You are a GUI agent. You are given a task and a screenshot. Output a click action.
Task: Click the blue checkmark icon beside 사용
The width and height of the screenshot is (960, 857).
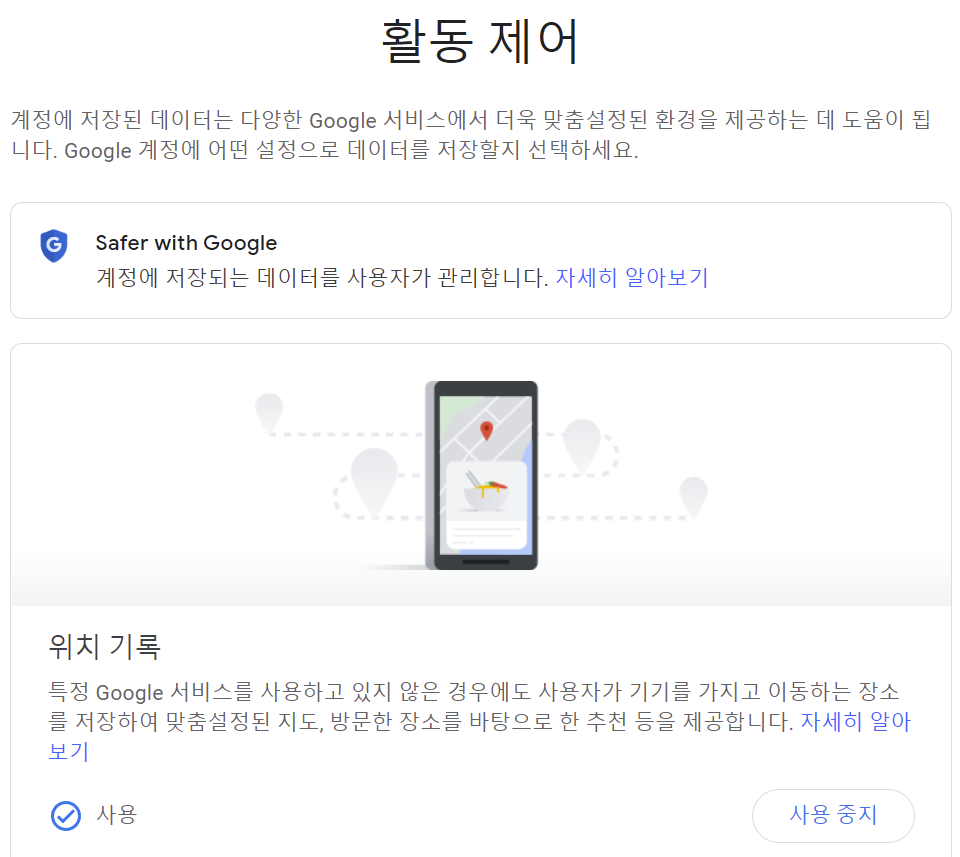coord(66,815)
